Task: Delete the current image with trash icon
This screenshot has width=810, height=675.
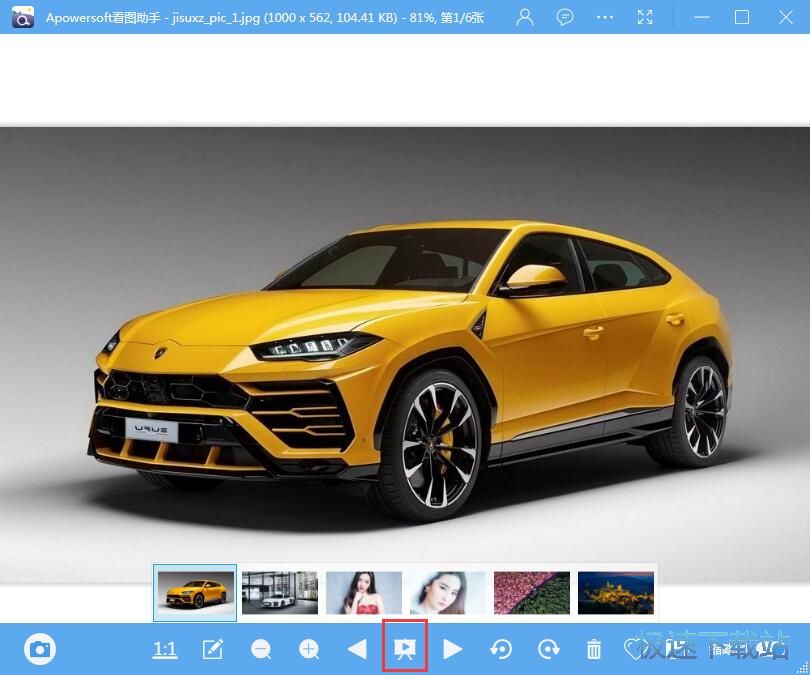Action: point(594,649)
